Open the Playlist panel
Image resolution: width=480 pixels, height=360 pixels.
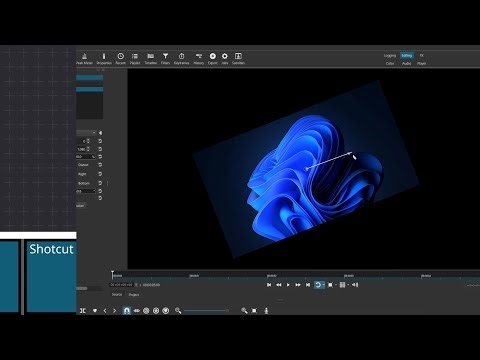pyautogui.click(x=135, y=59)
